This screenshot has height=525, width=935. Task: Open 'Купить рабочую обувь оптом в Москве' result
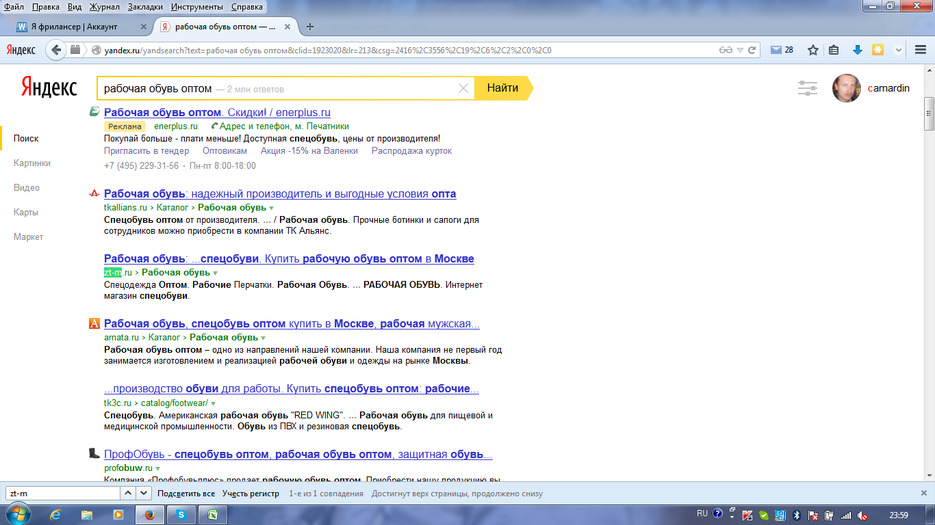(289, 259)
